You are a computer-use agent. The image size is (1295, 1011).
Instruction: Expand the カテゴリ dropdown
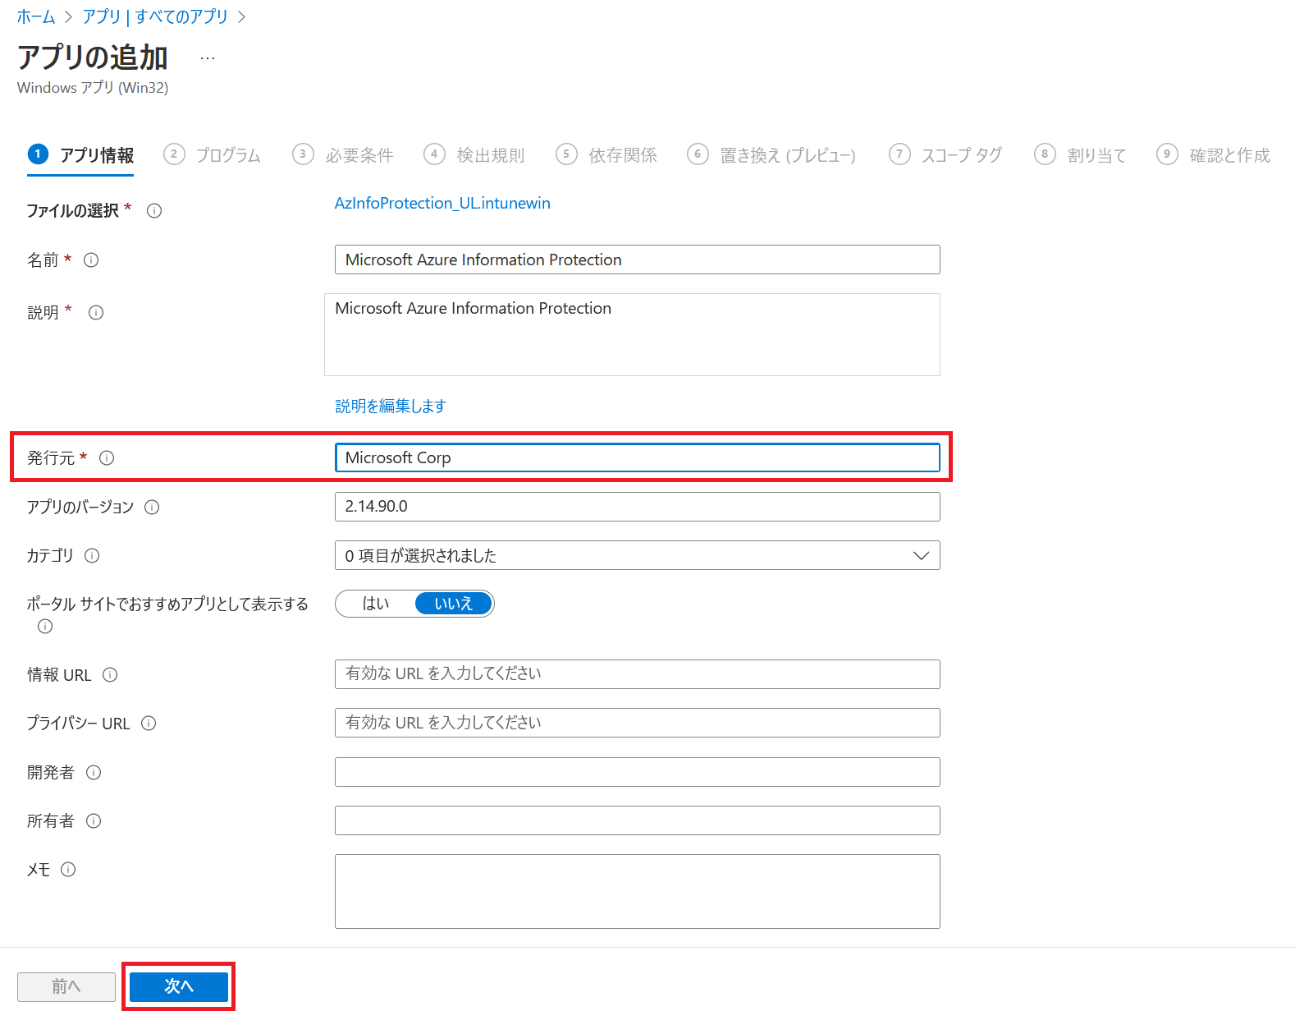point(637,556)
